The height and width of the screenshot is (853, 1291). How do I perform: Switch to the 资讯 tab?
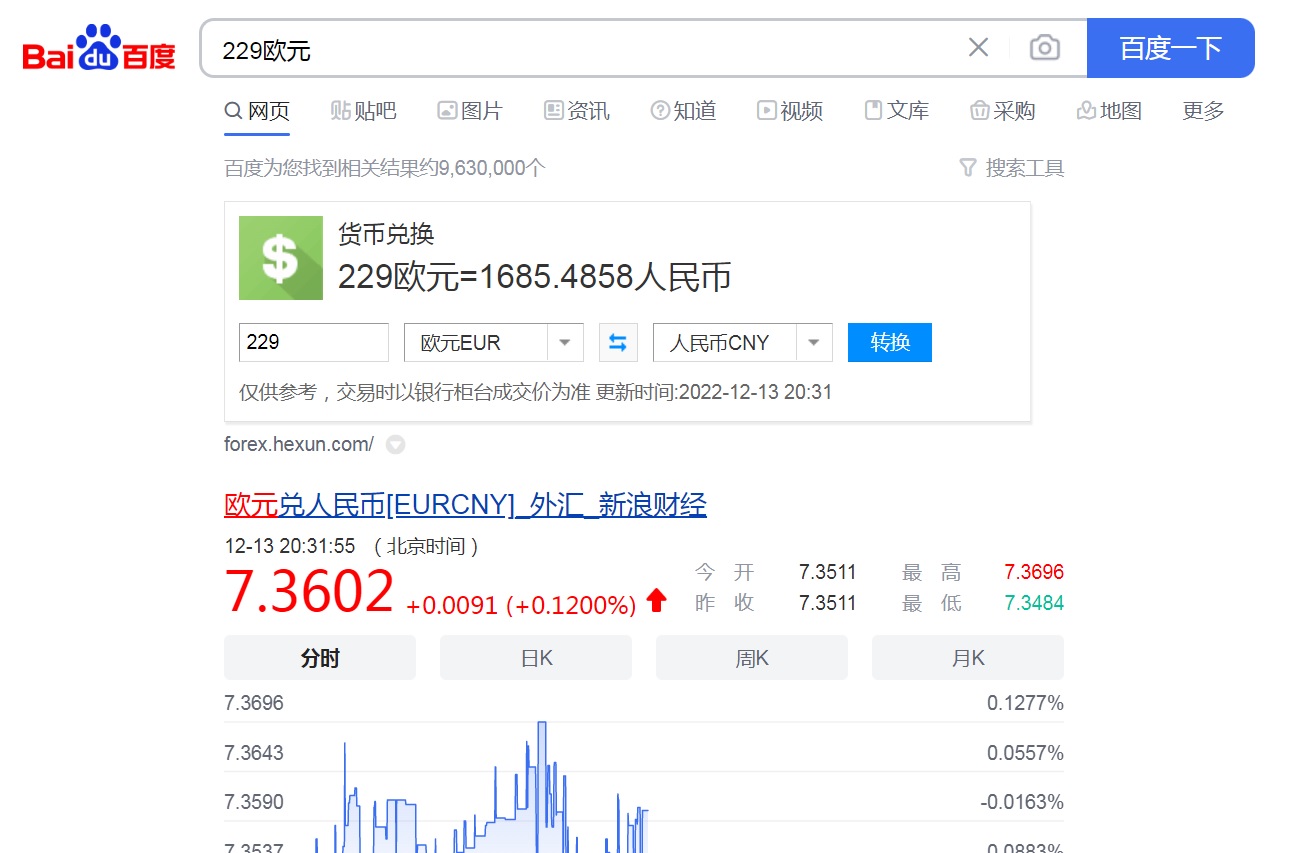(x=577, y=111)
